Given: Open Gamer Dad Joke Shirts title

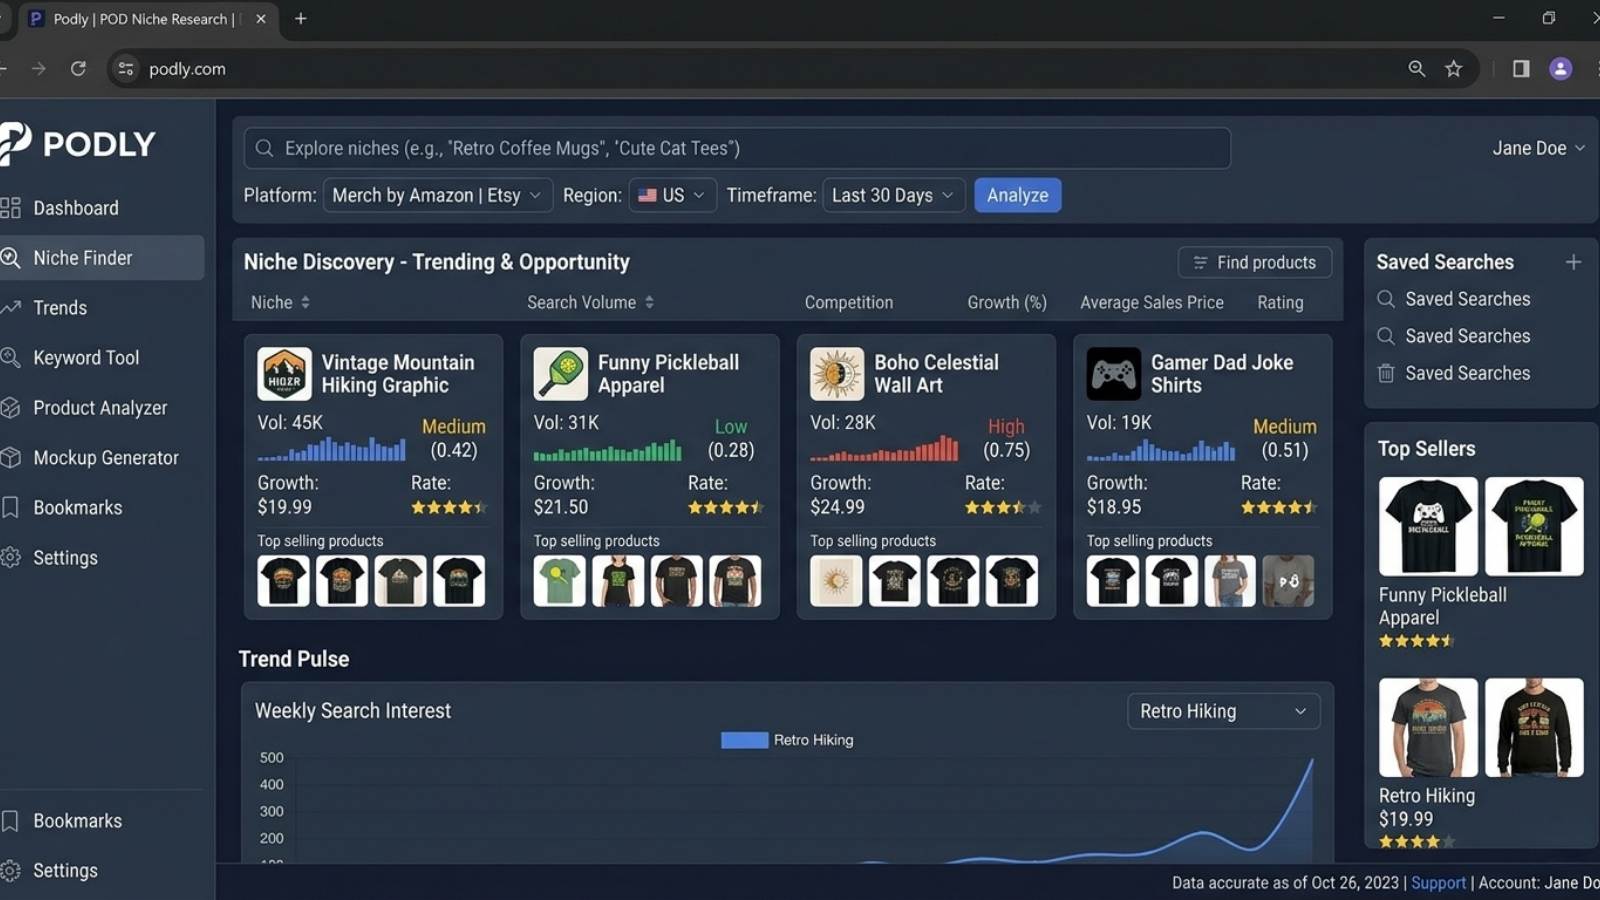Looking at the screenshot, I should tap(1221, 374).
